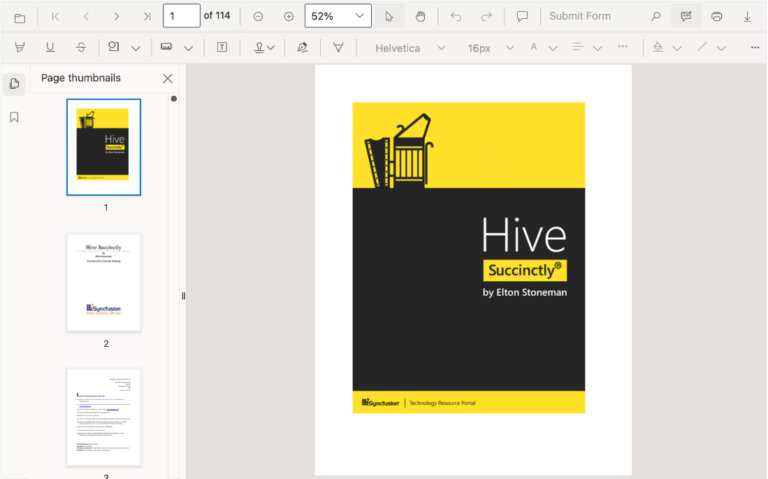Download the PDF file
Viewport: 768px width, 479px height.
747,17
